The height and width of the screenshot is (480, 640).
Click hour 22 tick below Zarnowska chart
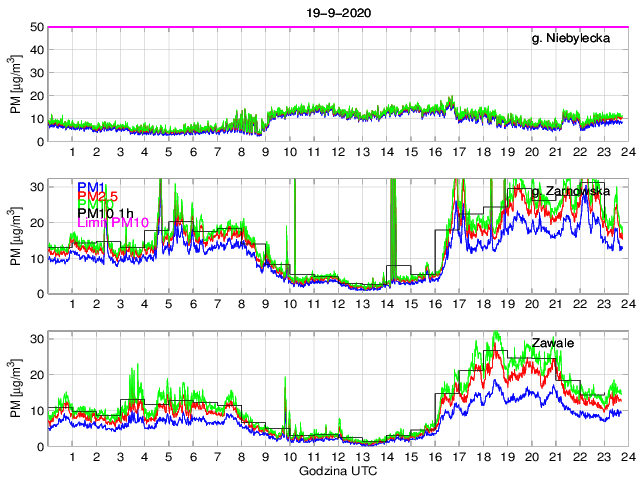(x=580, y=304)
